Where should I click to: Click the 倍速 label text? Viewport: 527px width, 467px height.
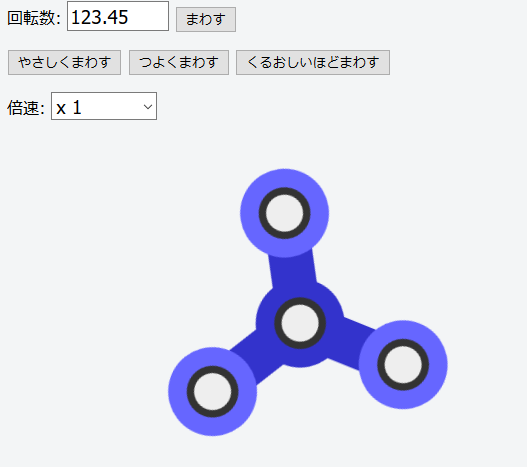(x=26, y=108)
